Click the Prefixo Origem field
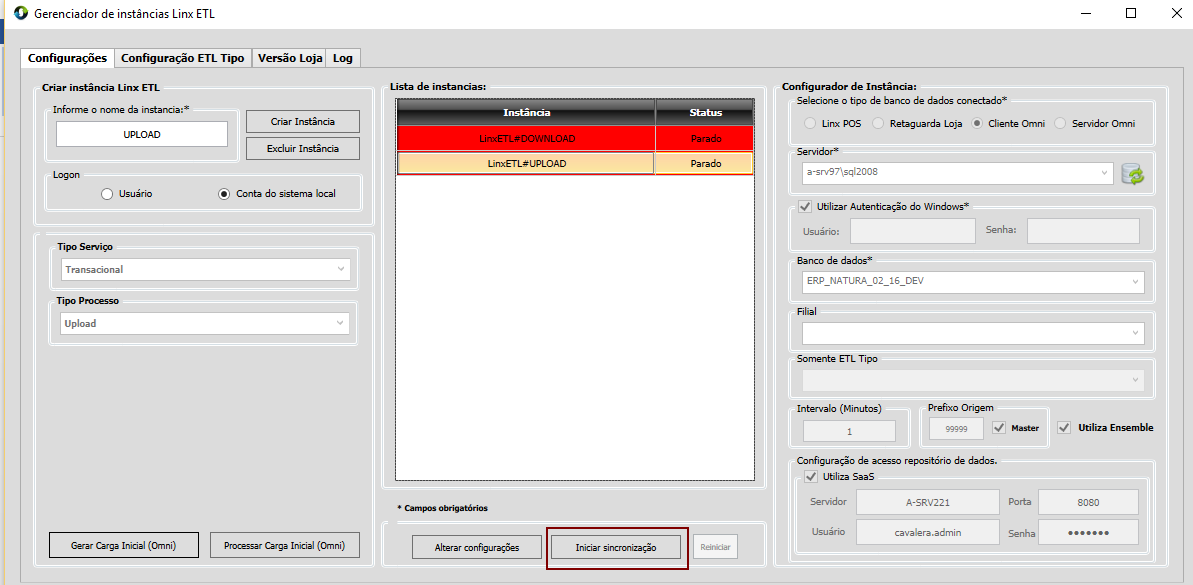This screenshot has width=1193, height=585. point(956,429)
